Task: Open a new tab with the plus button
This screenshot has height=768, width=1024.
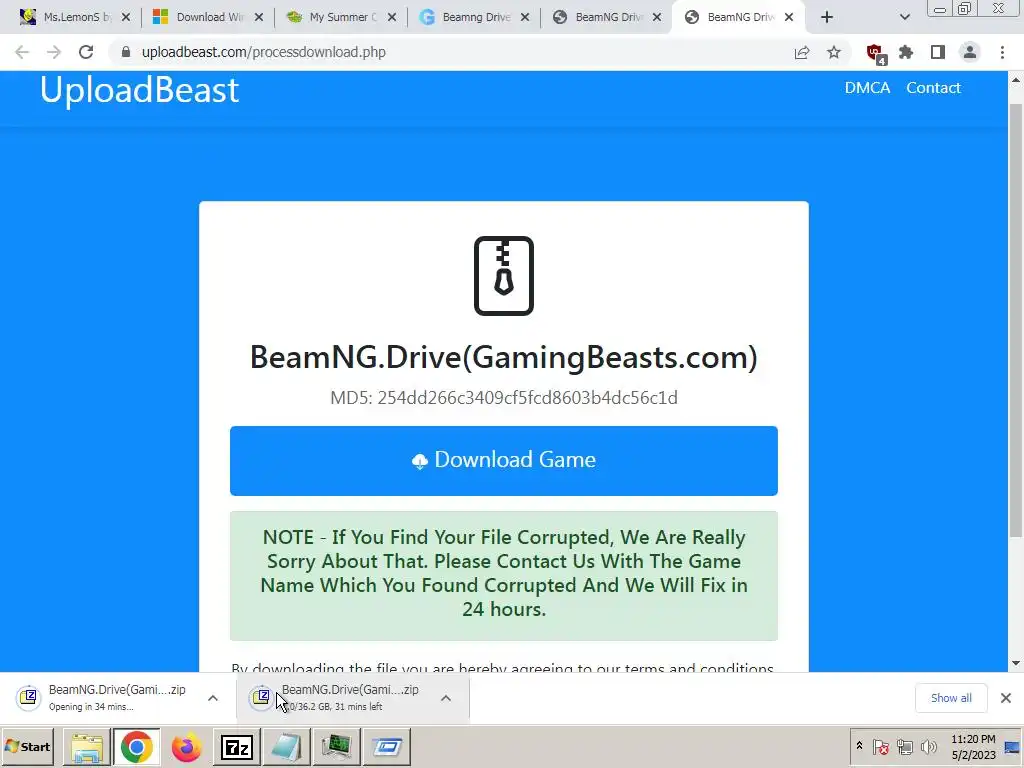Action: tap(827, 17)
